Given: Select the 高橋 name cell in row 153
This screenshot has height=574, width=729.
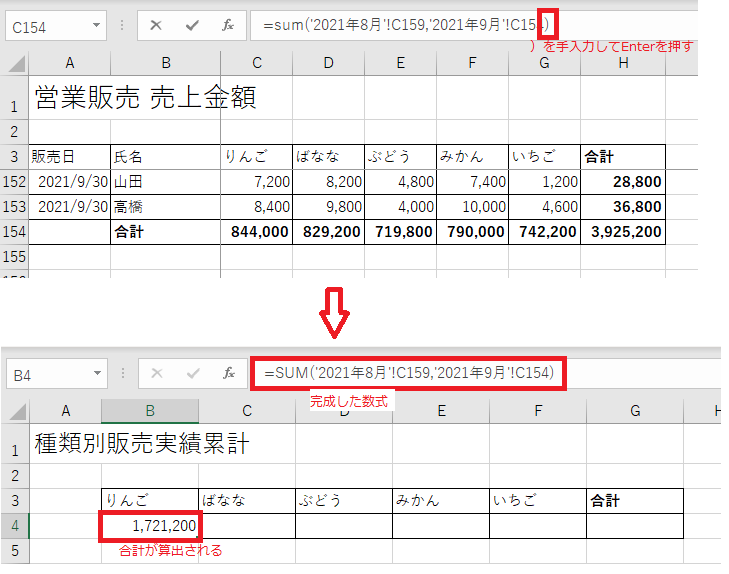Looking at the screenshot, I should click(165, 207).
